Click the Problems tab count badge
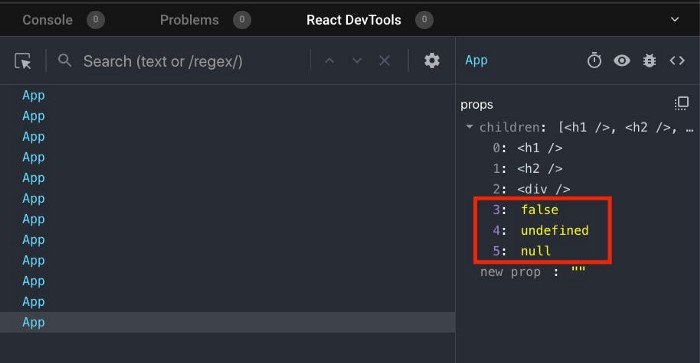This screenshot has width=700, height=363. point(242,20)
